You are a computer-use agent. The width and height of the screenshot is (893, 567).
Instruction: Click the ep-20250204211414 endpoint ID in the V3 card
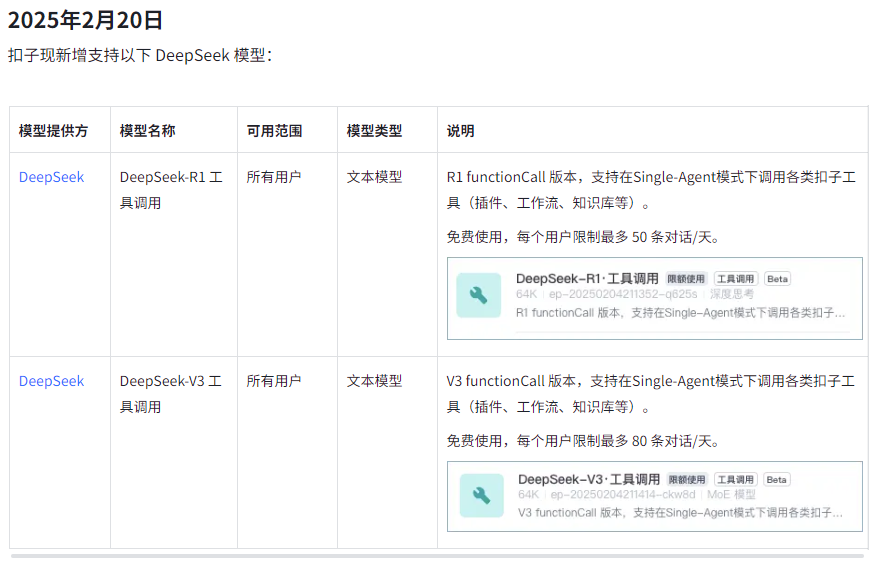point(623,495)
